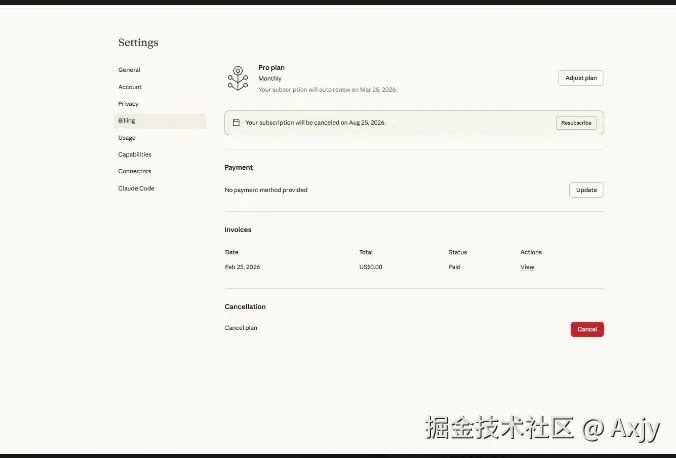
Task: Click the calendar icon in cancellation notice
Action: (x=236, y=122)
